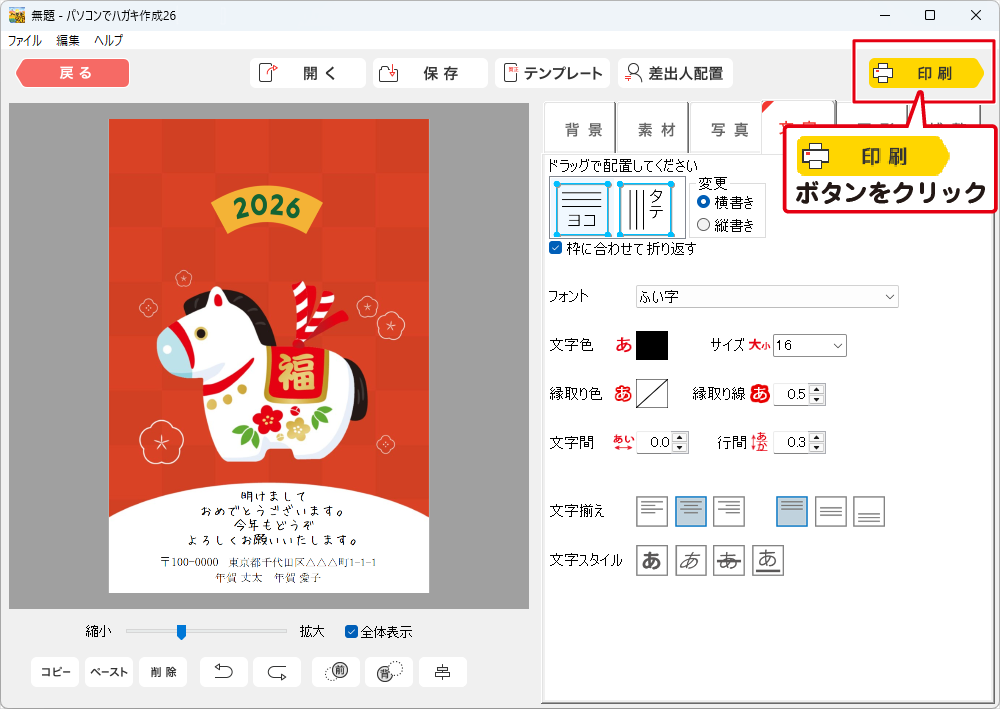
Task: Toggle 枠に合わせて折り返す checkbox
Action: pyautogui.click(x=556, y=248)
